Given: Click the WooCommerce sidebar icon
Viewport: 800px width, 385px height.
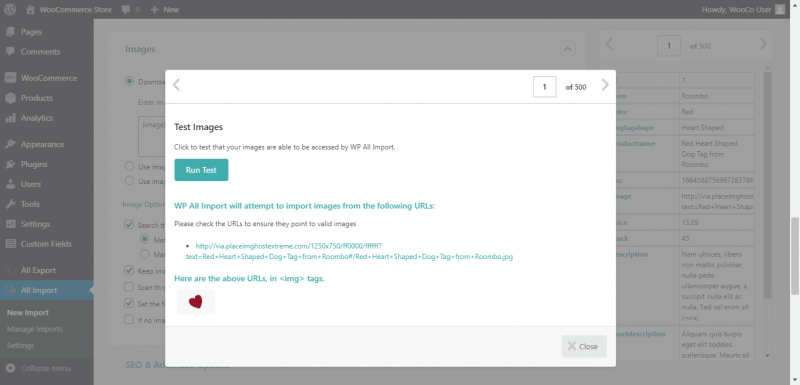Looking at the screenshot, I should pyautogui.click(x=10, y=78).
